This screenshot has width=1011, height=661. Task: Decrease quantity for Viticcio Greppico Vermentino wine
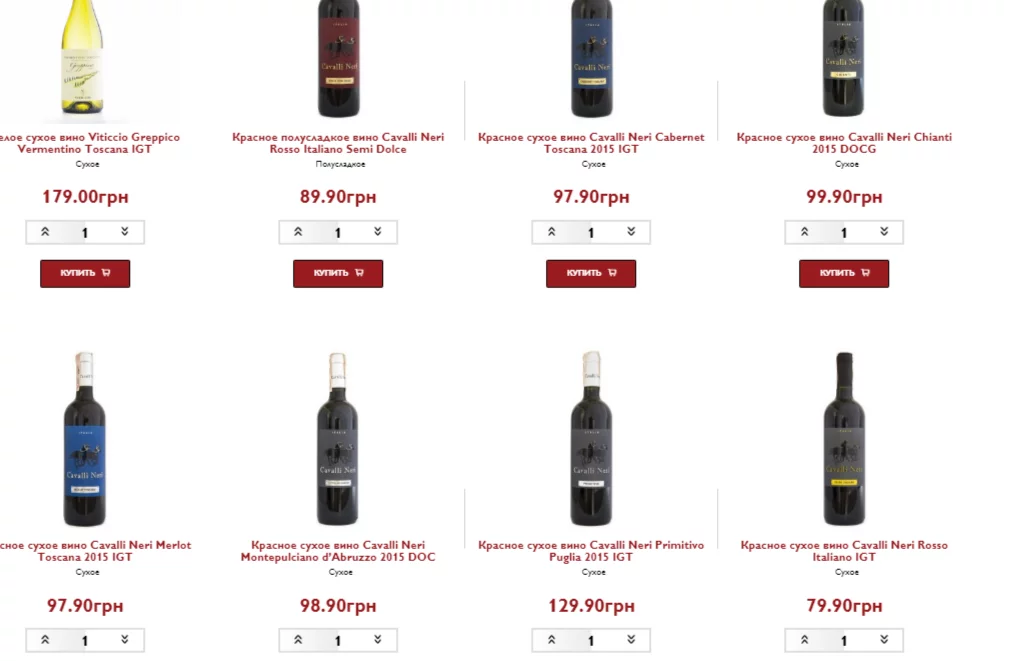[x=124, y=232]
